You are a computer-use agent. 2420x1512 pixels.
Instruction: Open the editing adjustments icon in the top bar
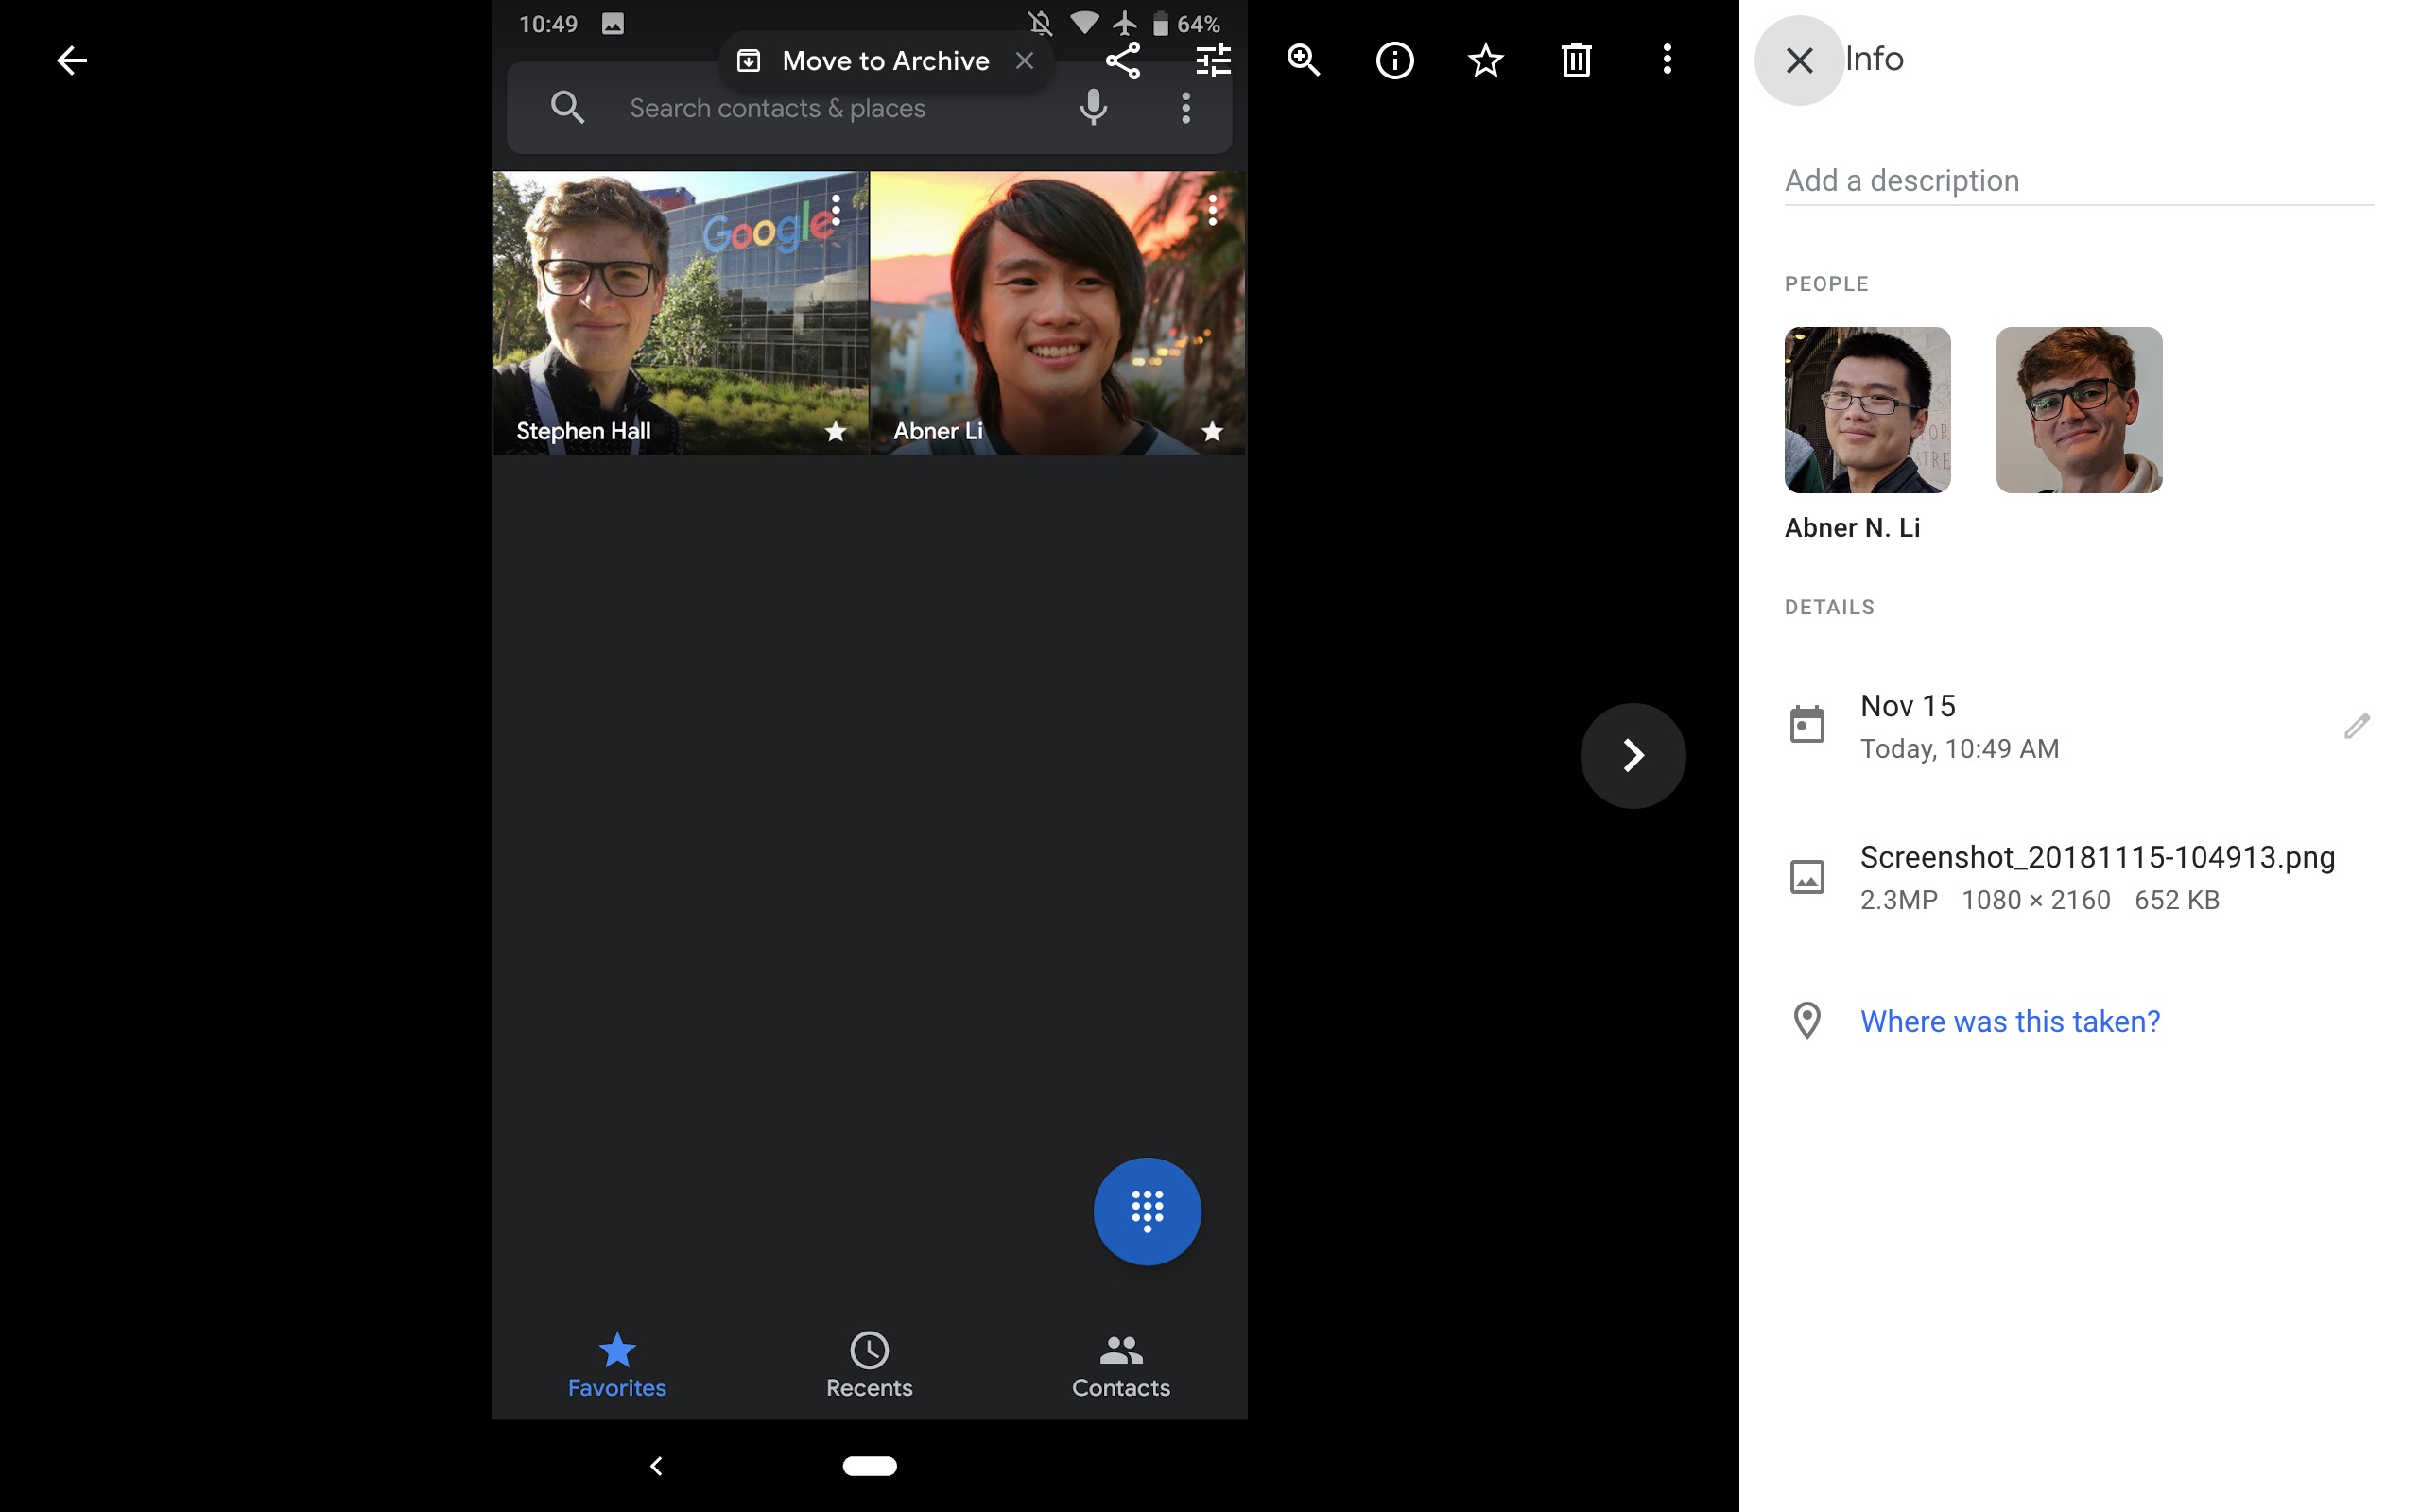(x=1212, y=60)
